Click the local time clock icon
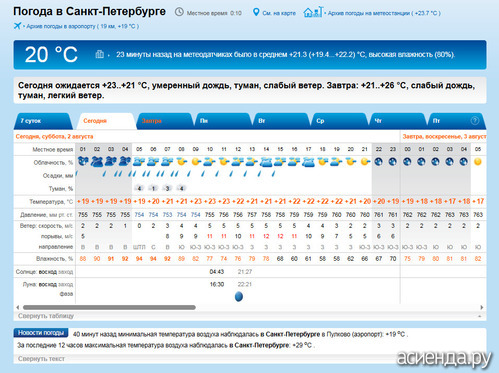Viewport: 499px width, 373px height. [179, 12]
